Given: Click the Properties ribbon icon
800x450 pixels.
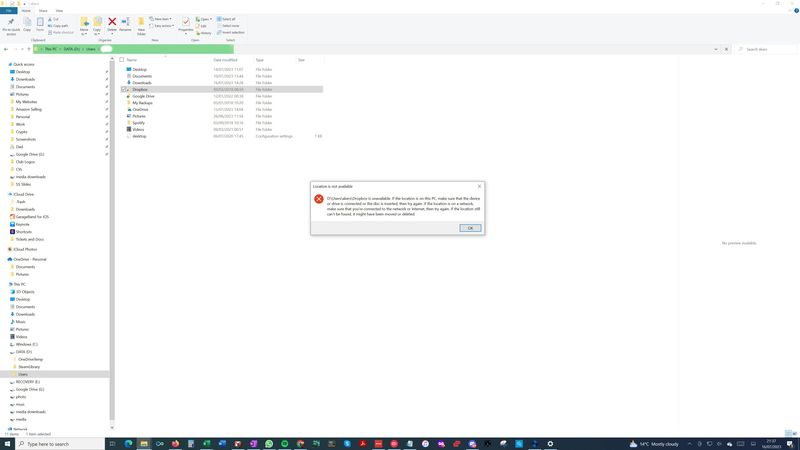Looking at the screenshot, I should coord(186,24).
